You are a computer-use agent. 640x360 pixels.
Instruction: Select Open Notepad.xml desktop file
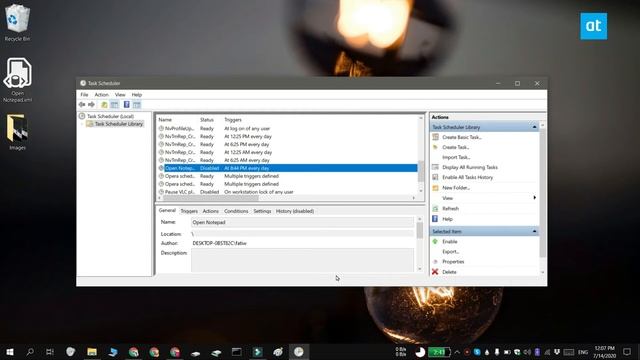17,80
